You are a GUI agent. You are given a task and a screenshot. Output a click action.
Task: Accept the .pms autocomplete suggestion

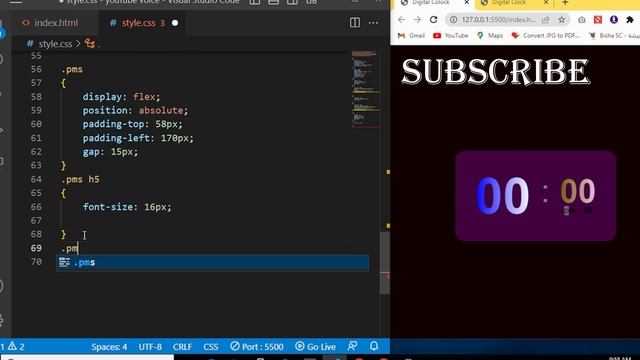(212, 262)
